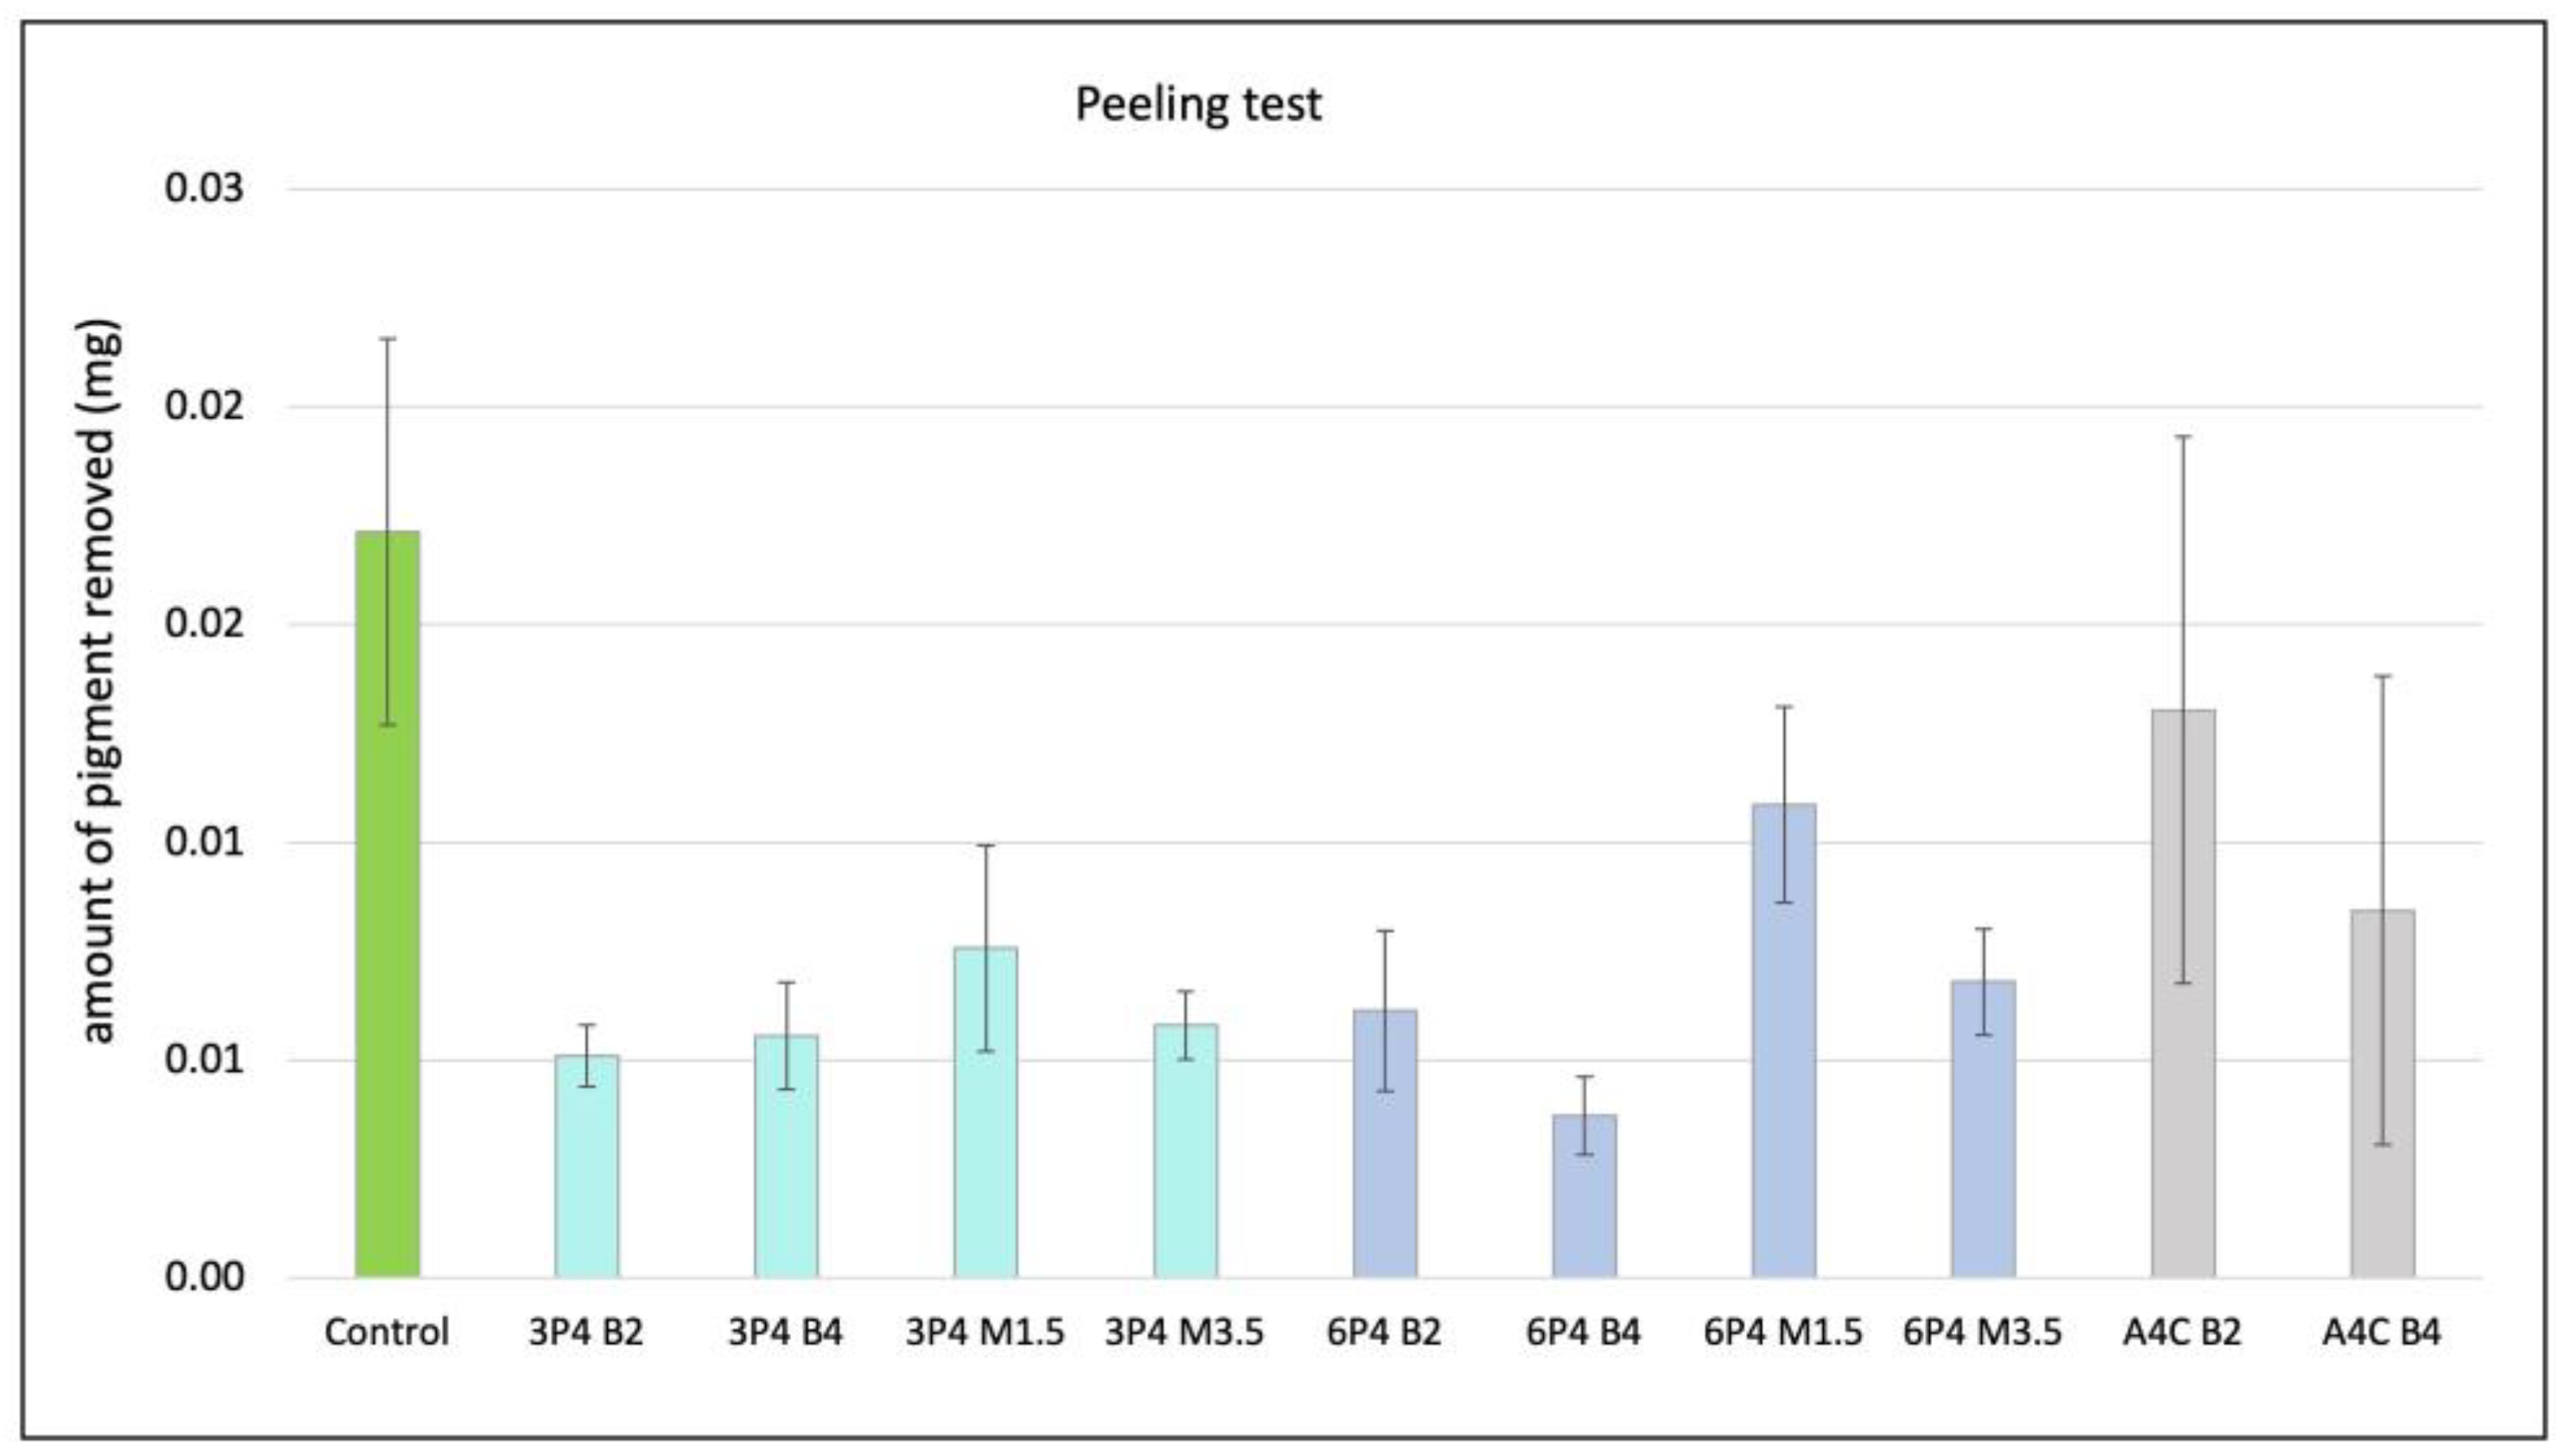Screen dimensions: 2563x1456
Task: Select the 6P4 B2 blue bar
Action: tap(1385, 1143)
